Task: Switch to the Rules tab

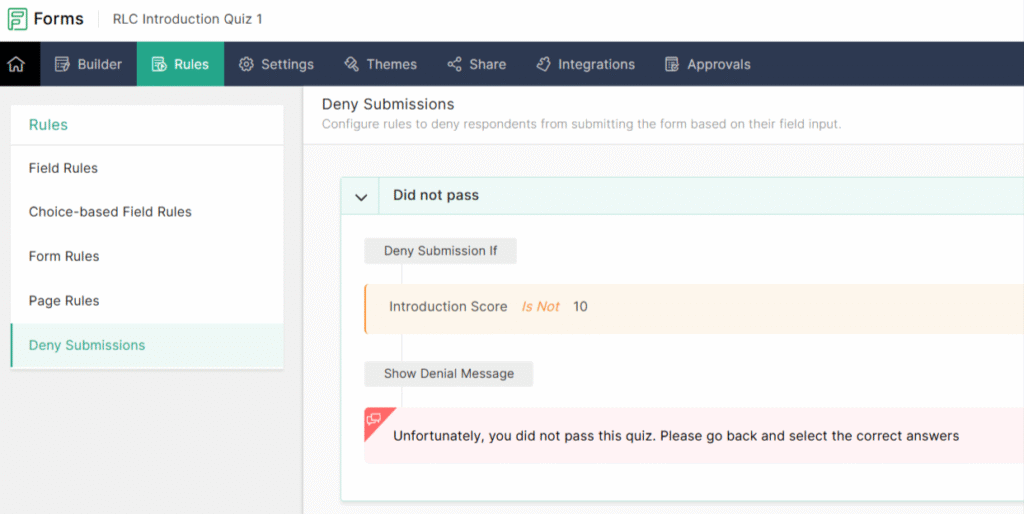Action: 180,64
